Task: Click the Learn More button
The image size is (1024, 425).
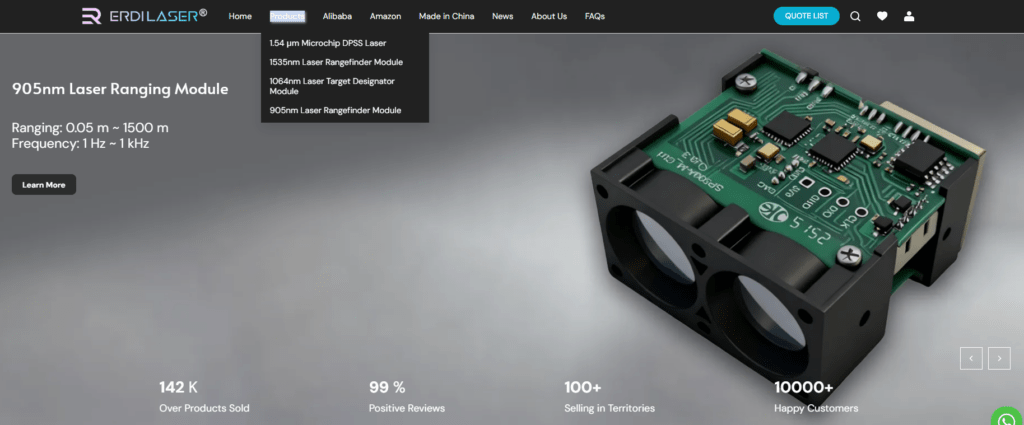Action: pyautogui.click(x=44, y=185)
